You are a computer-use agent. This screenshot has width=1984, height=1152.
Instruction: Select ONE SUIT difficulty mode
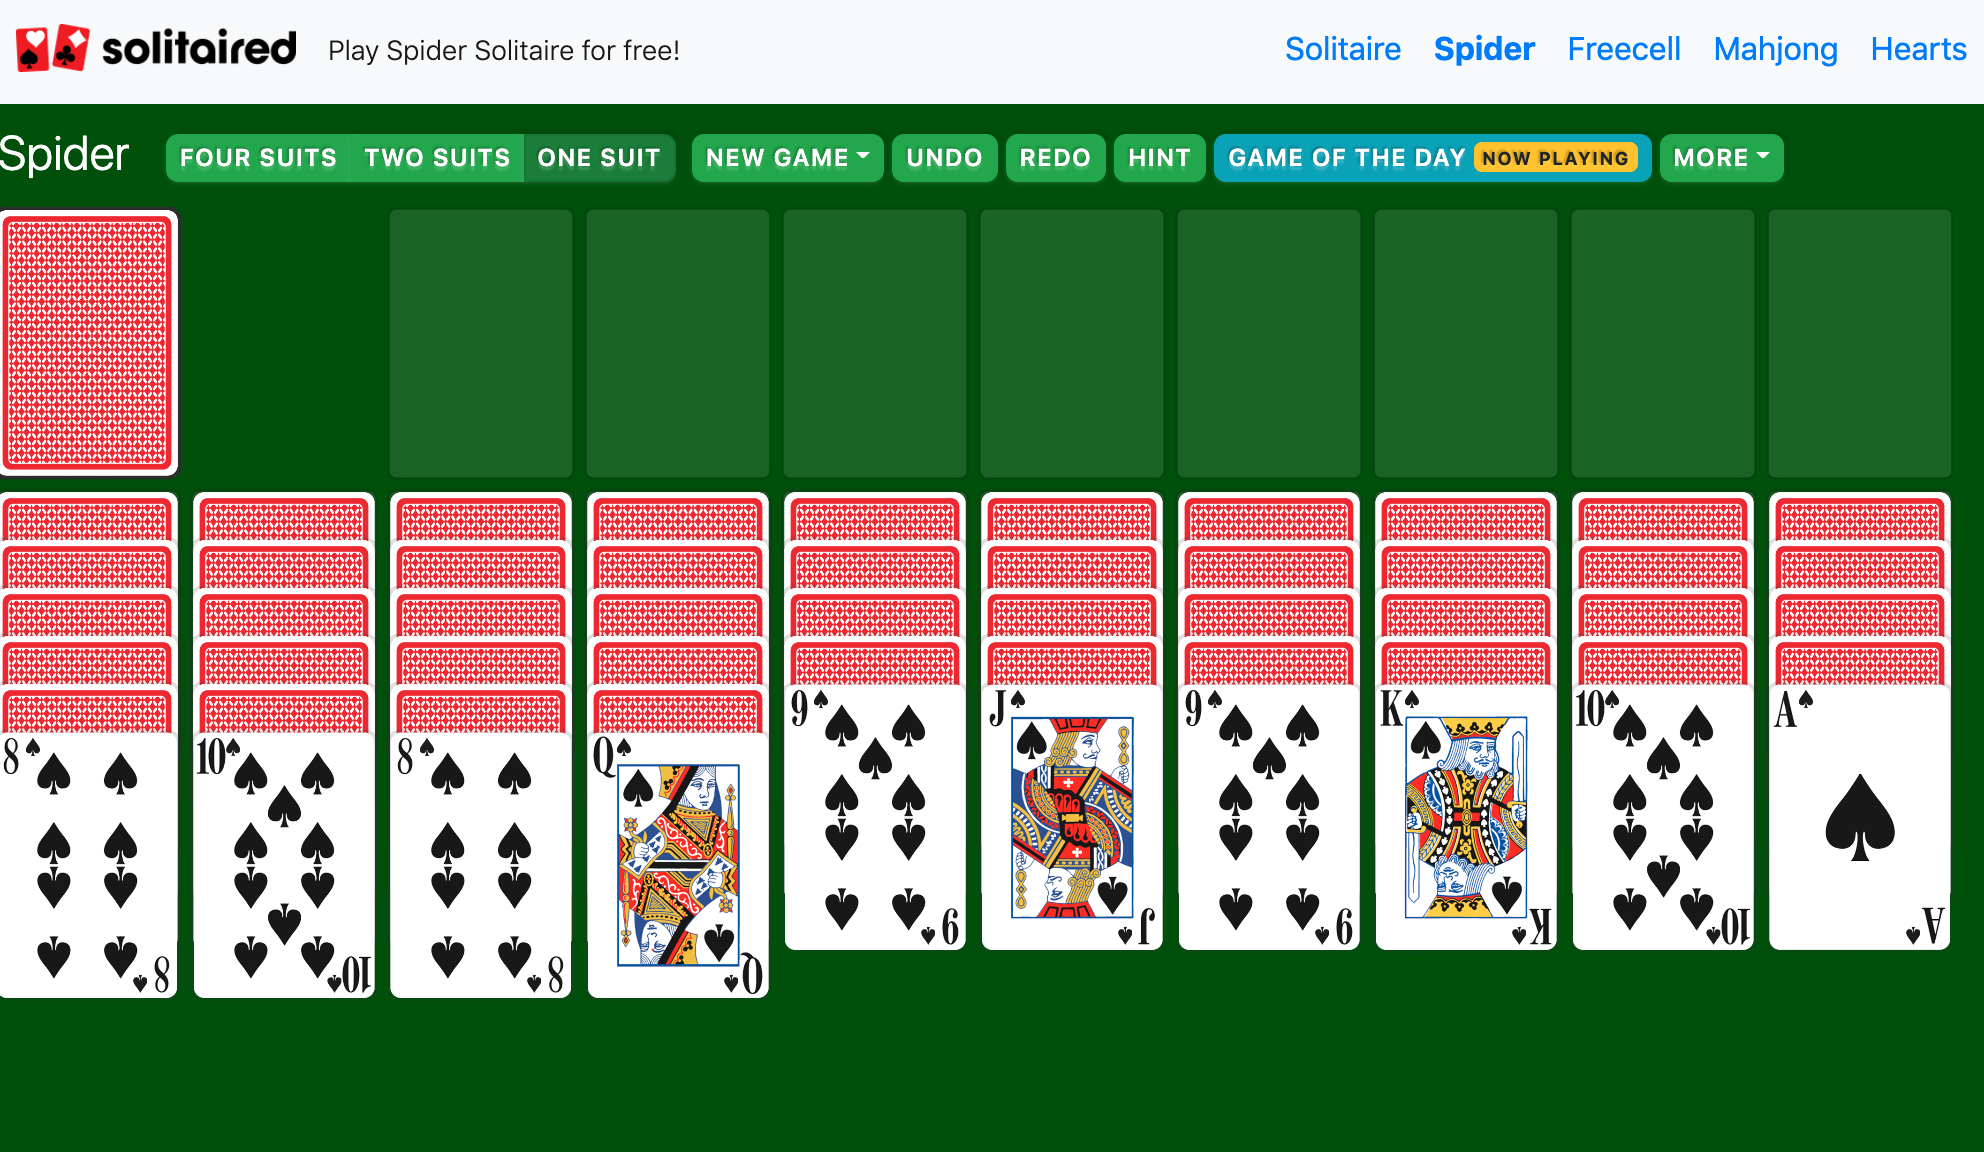(x=598, y=156)
